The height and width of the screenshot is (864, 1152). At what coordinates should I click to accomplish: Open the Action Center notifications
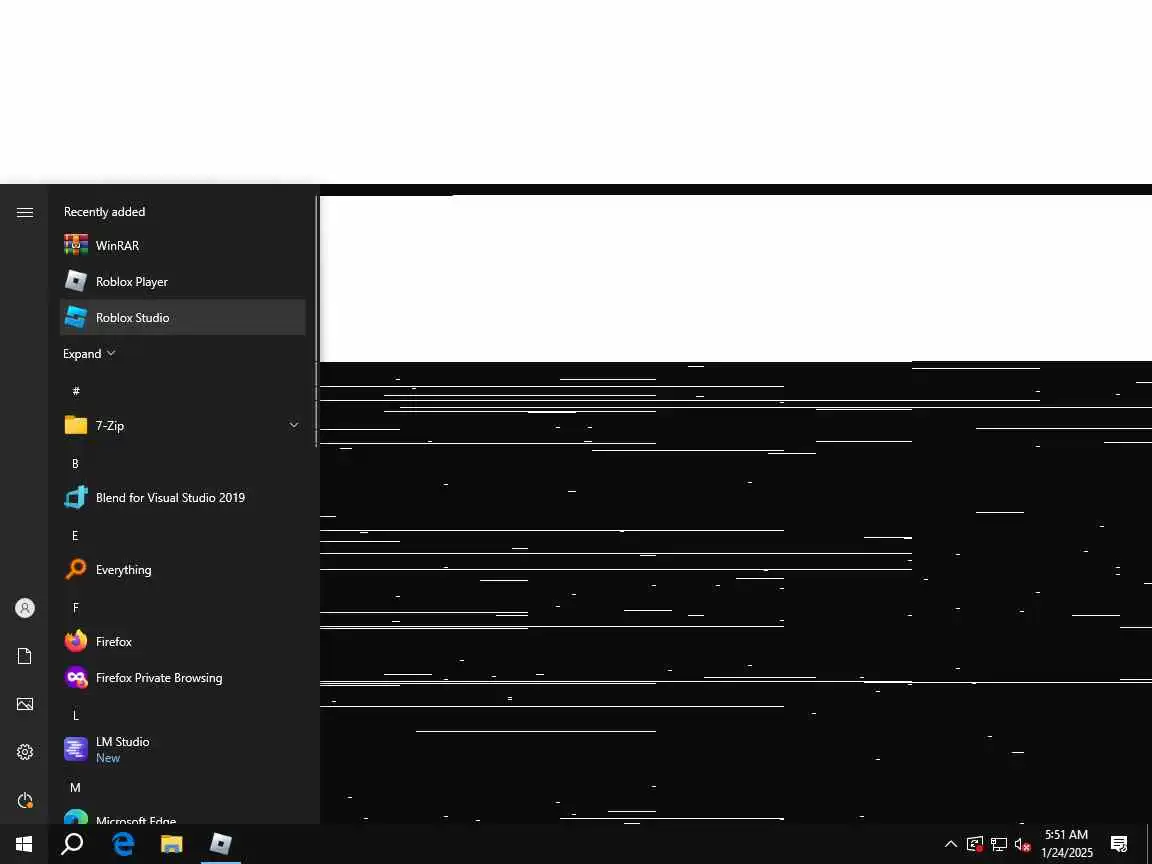pos(1119,844)
